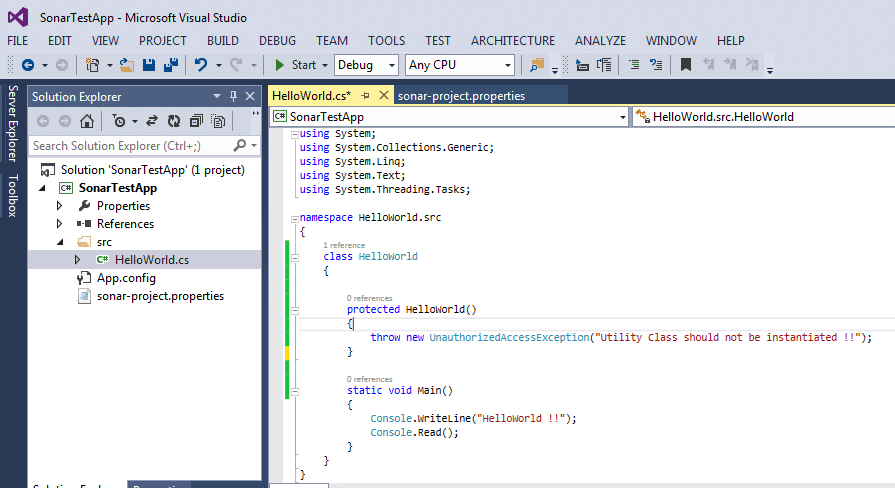Screen dimensions: 895x488
Task: Click the Visual Studio logo icon
Action: pyautogui.click(x=18, y=17)
